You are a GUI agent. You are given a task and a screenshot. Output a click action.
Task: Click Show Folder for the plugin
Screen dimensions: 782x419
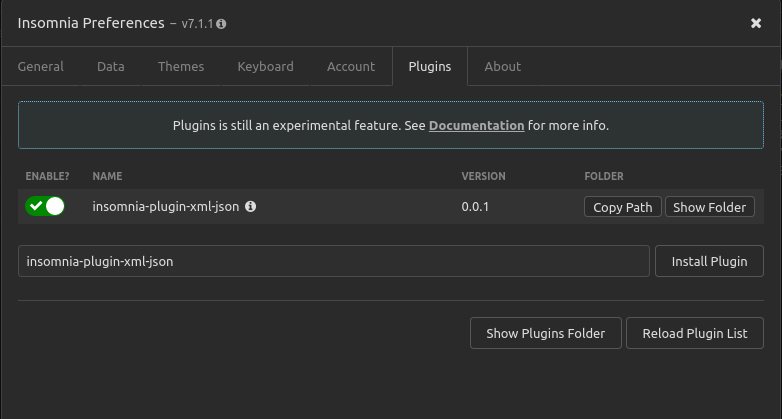[x=710, y=207]
